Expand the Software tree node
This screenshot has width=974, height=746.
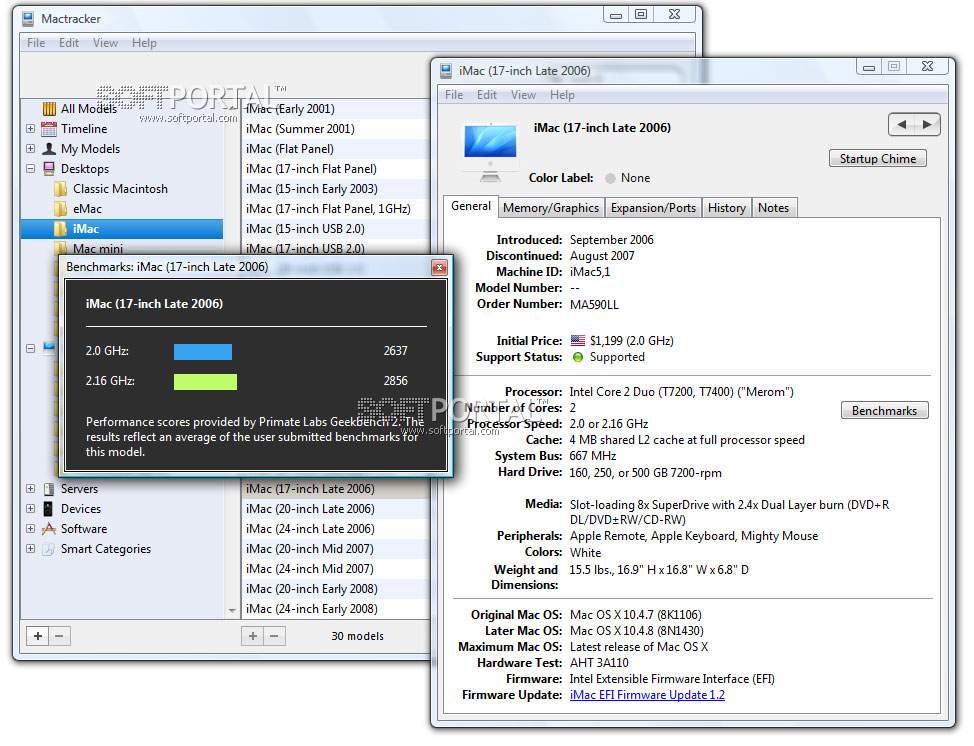[30, 529]
